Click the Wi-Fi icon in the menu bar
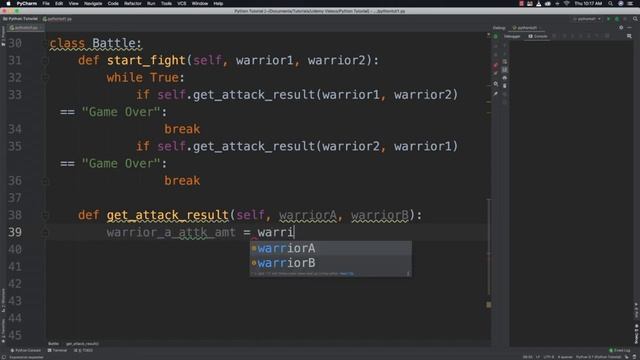 [567, 3]
